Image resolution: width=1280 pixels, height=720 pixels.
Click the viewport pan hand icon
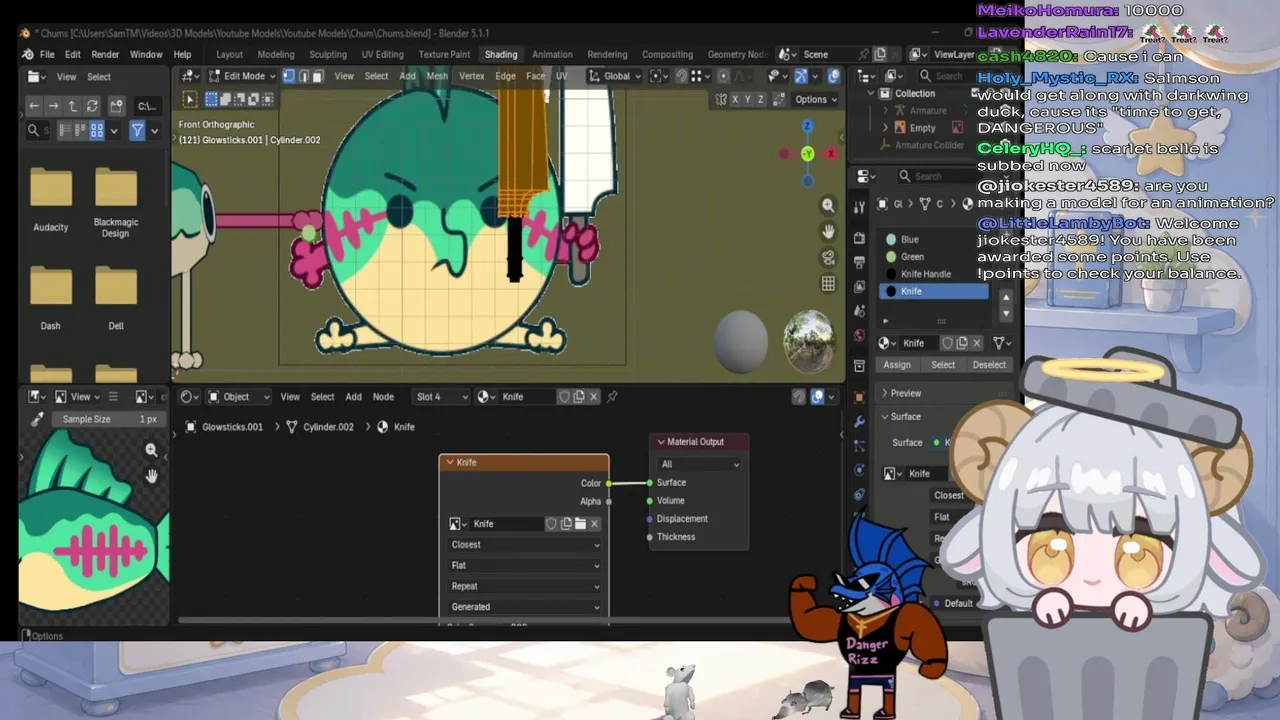tap(828, 231)
